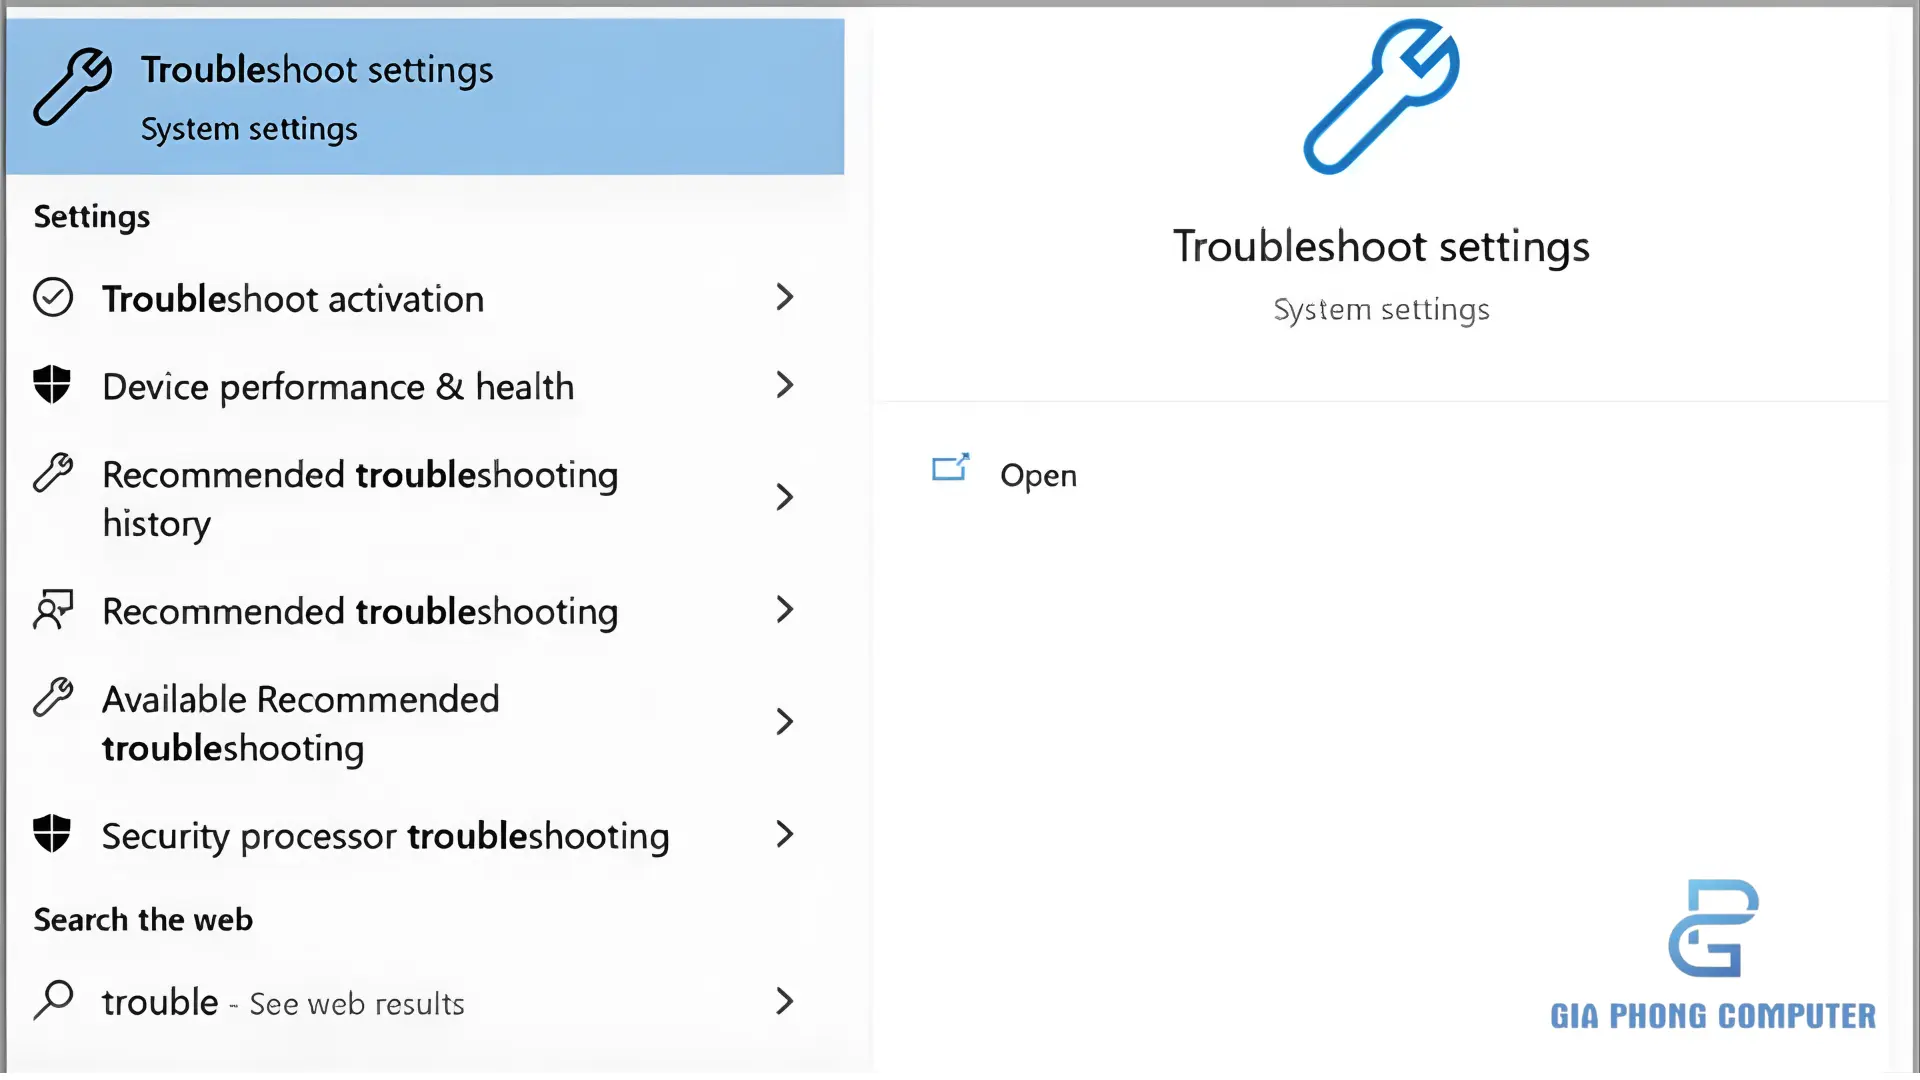This screenshot has width=1920, height=1080.
Task: Expand Device performance & health options
Action: click(x=786, y=385)
